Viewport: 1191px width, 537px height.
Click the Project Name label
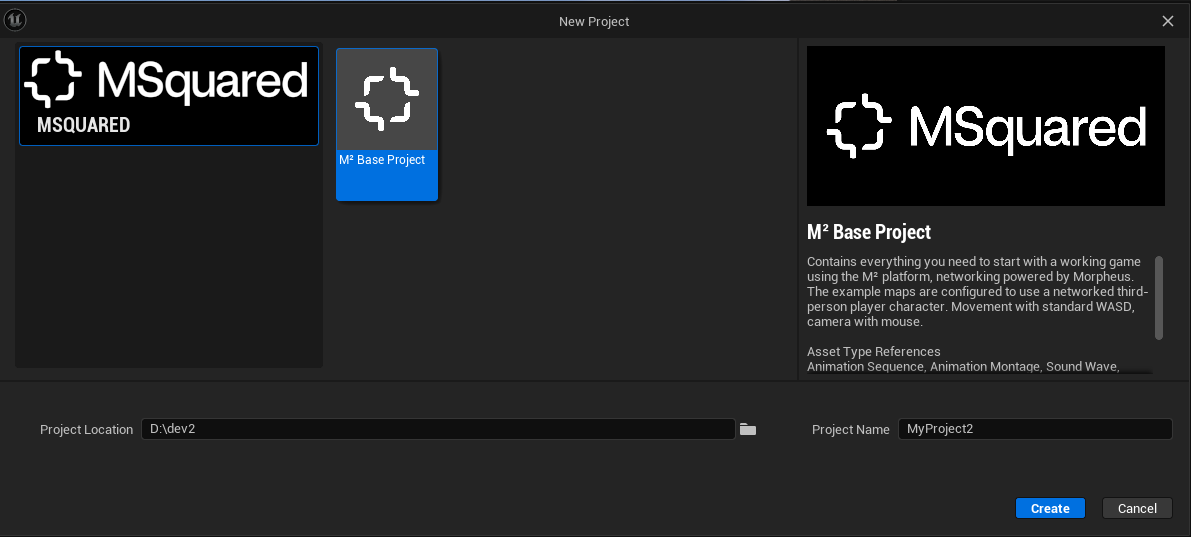tap(850, 430)
